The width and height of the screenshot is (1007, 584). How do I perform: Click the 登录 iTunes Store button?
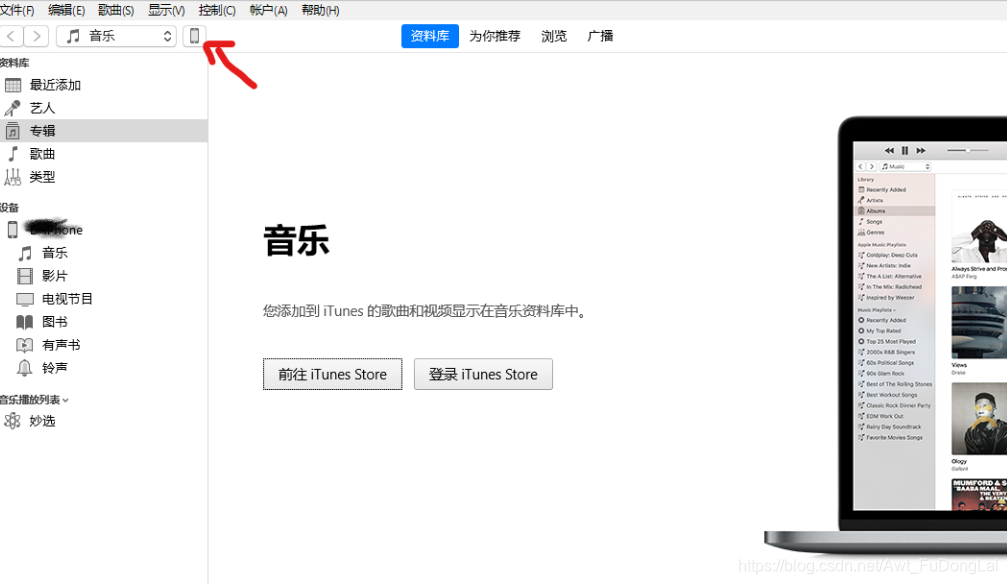click(x=483, y=374)
